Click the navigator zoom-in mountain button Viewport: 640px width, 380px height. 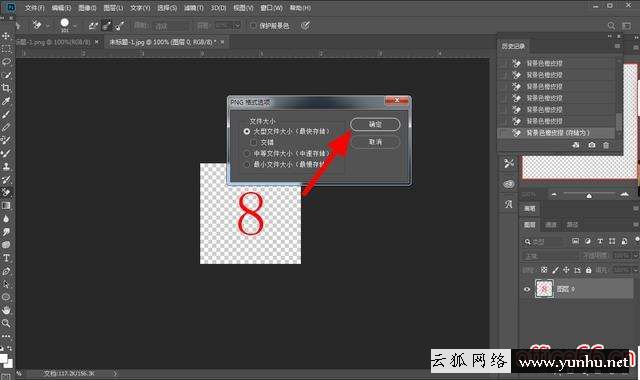[624, 195]
